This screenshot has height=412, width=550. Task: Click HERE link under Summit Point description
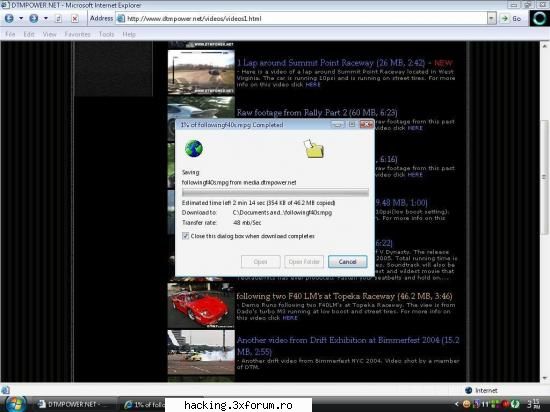coord(313,85)
